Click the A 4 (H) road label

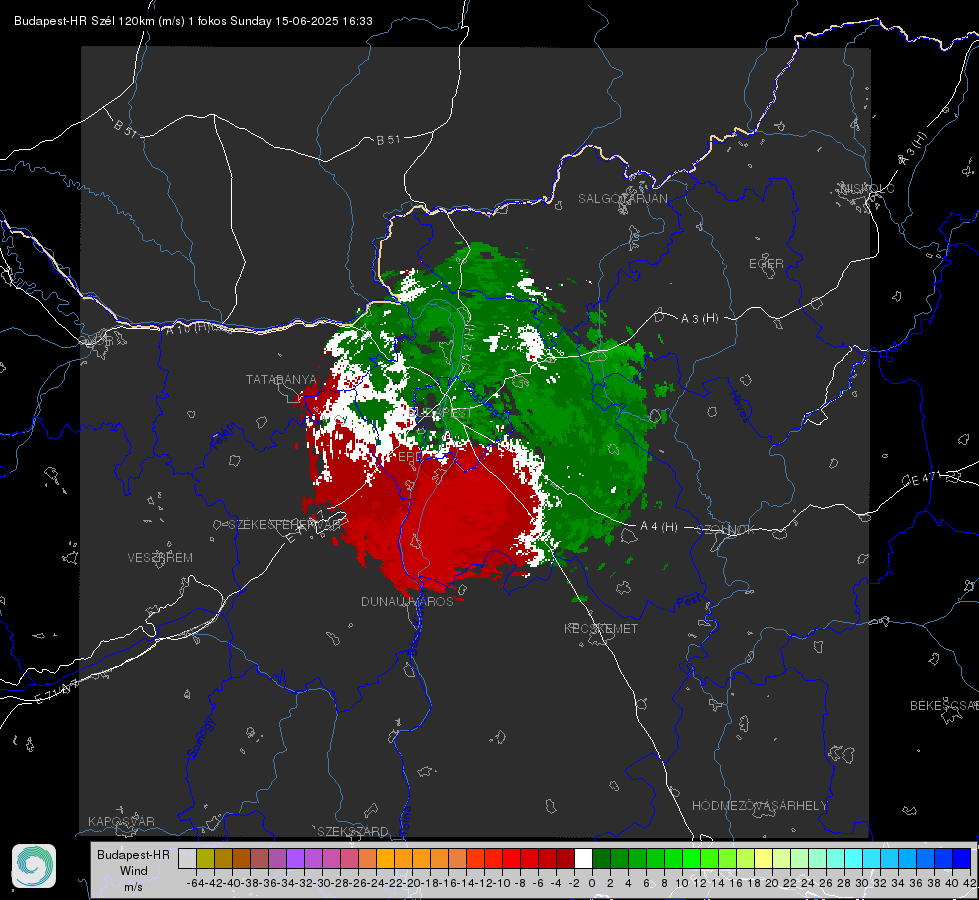pos(659,527)
